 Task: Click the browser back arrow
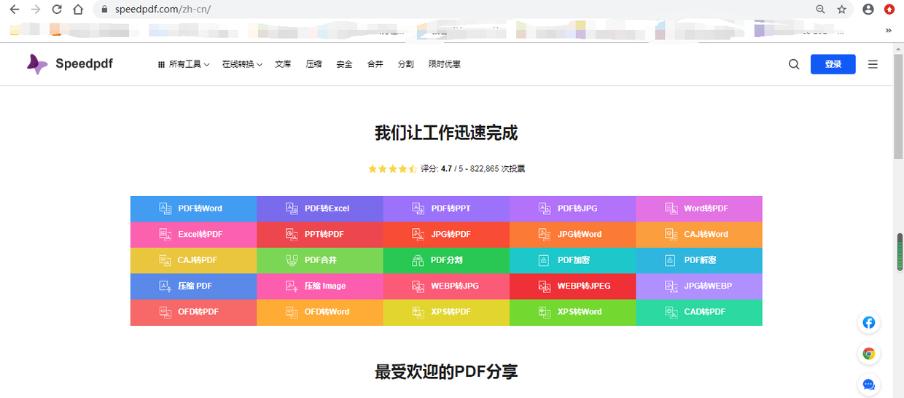(x=14, y=9)
